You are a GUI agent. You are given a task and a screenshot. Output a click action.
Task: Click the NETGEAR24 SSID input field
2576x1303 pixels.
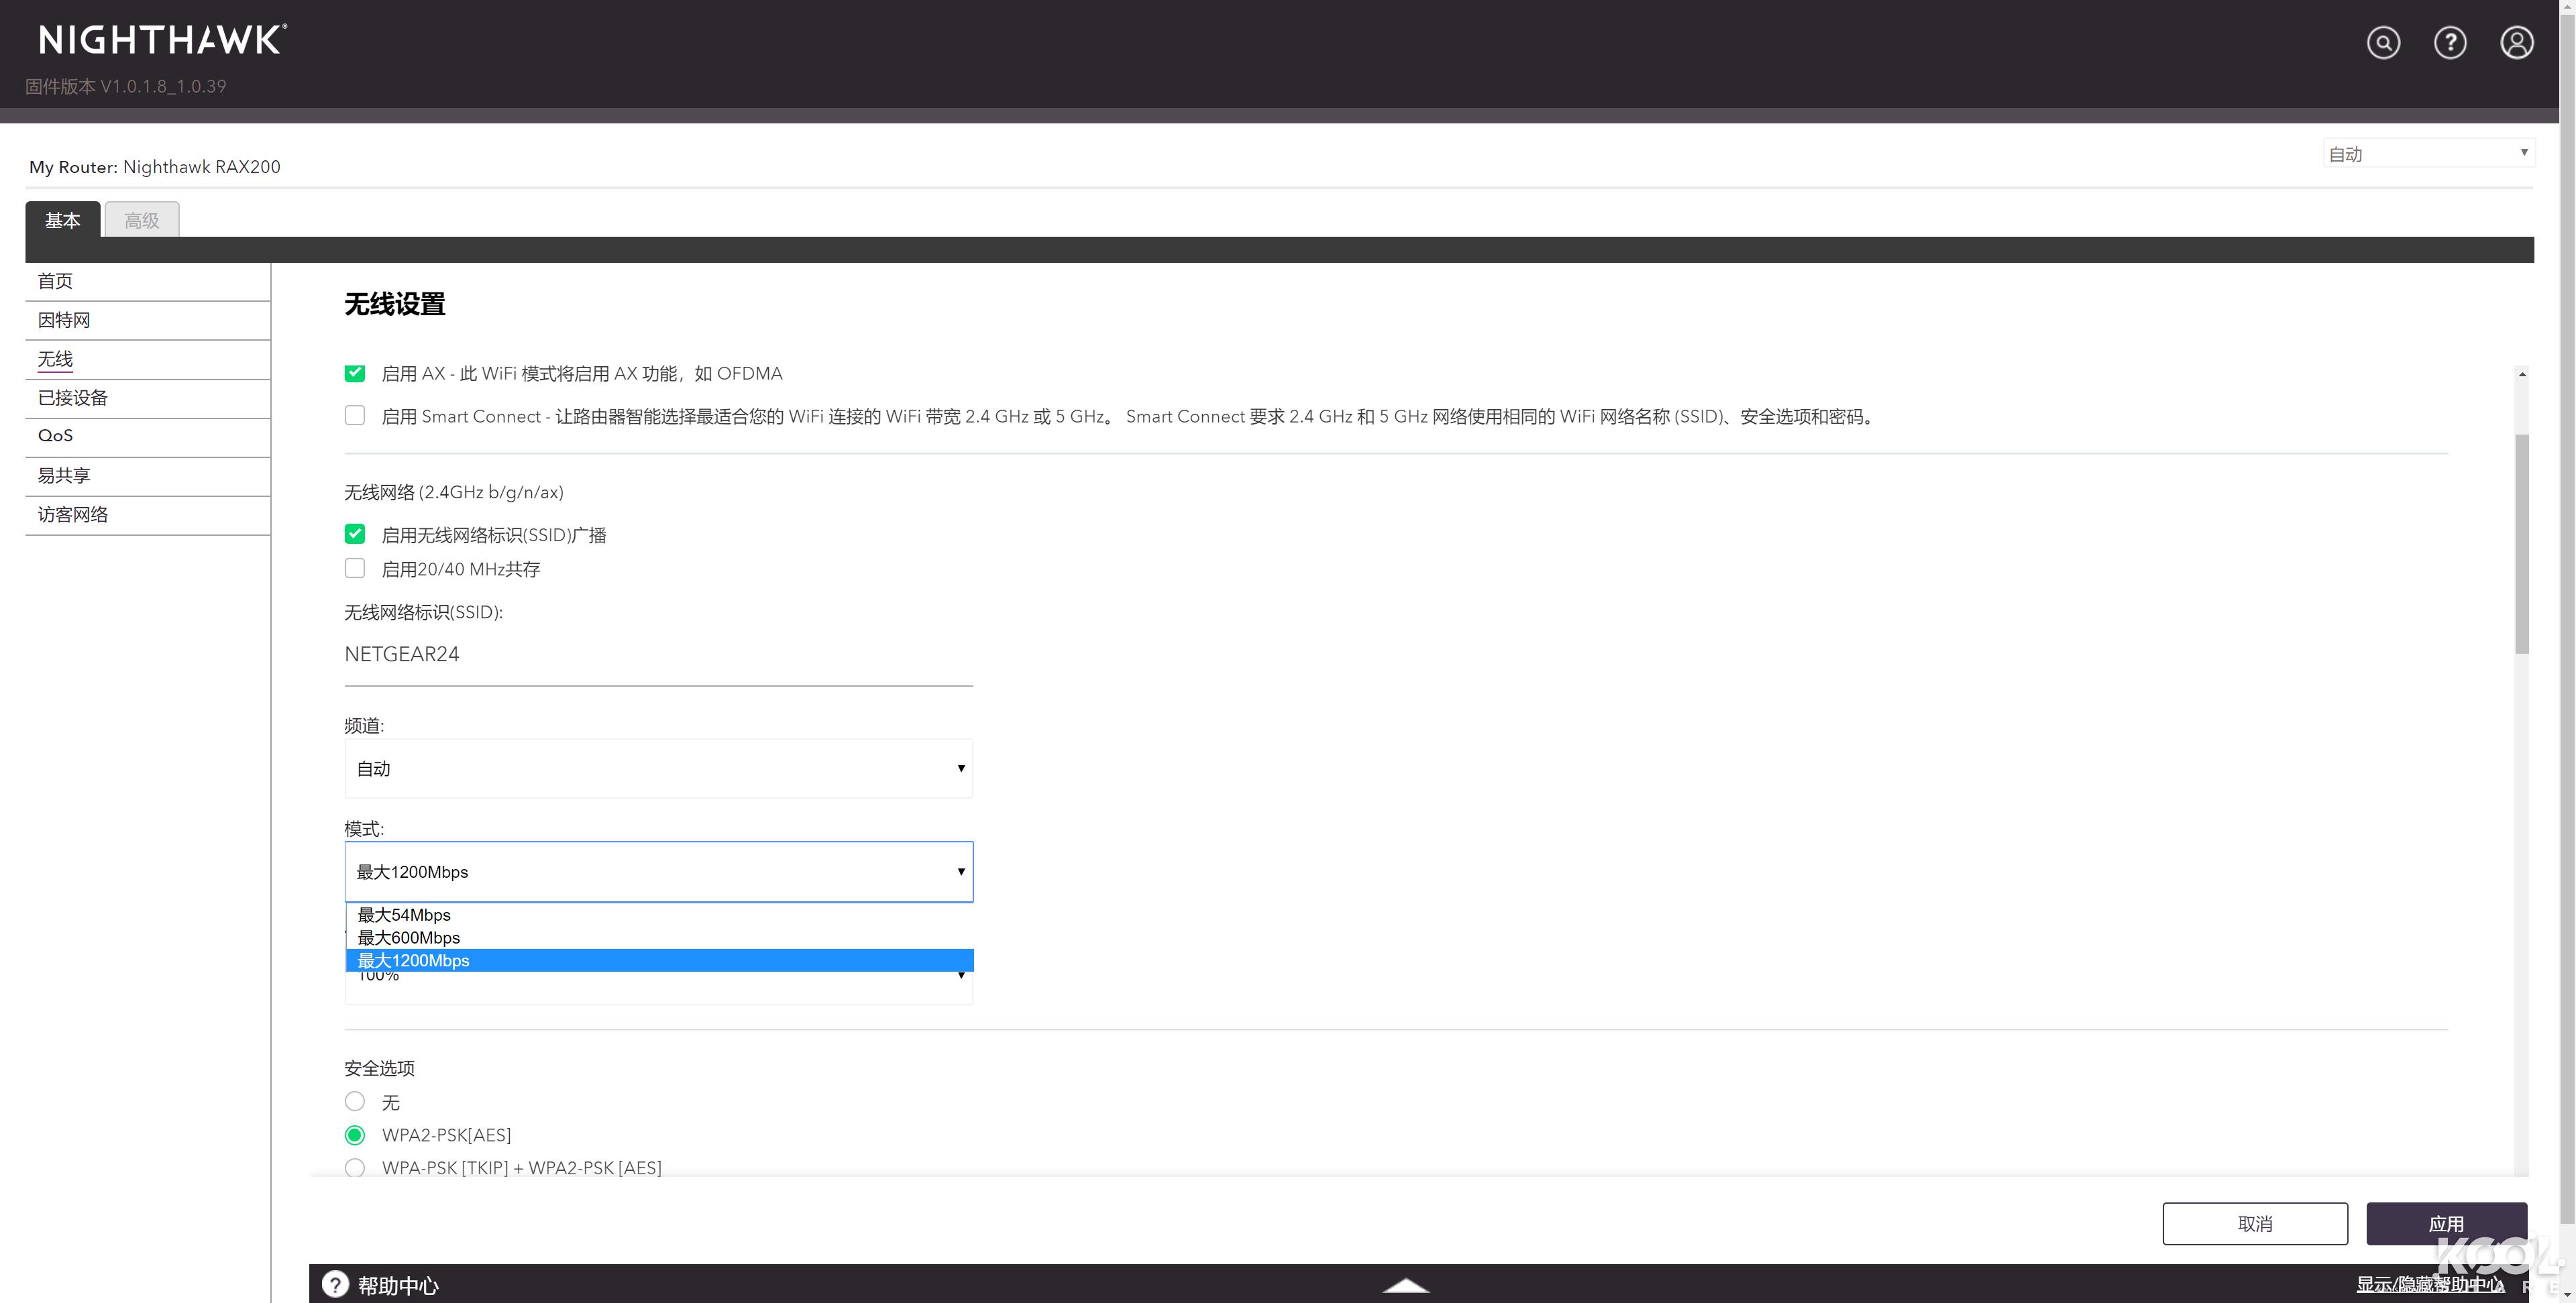(x=658, y=654)
